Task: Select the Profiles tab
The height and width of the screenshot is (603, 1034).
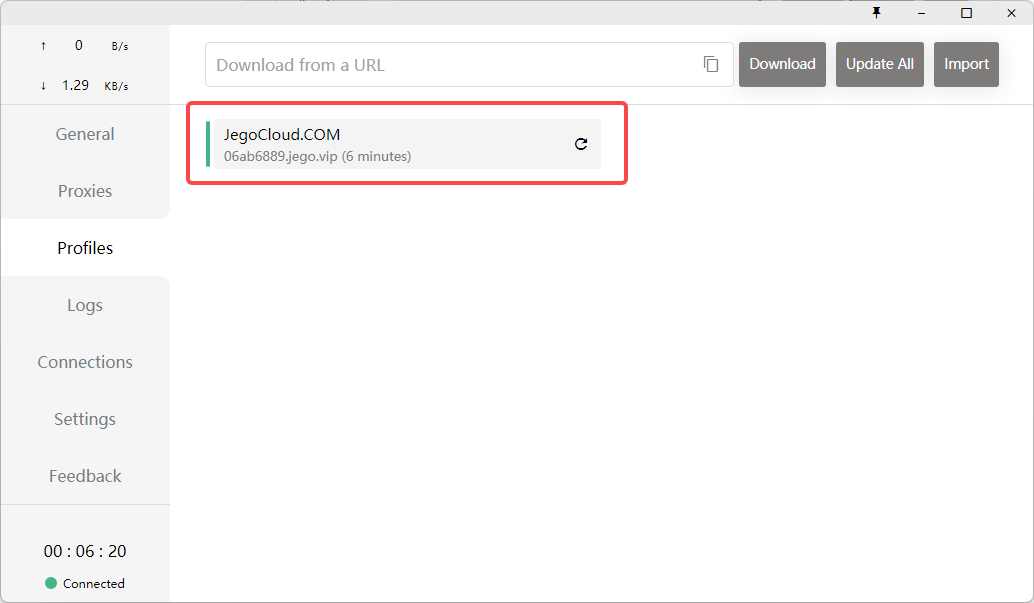Action: tap(85, 248)
